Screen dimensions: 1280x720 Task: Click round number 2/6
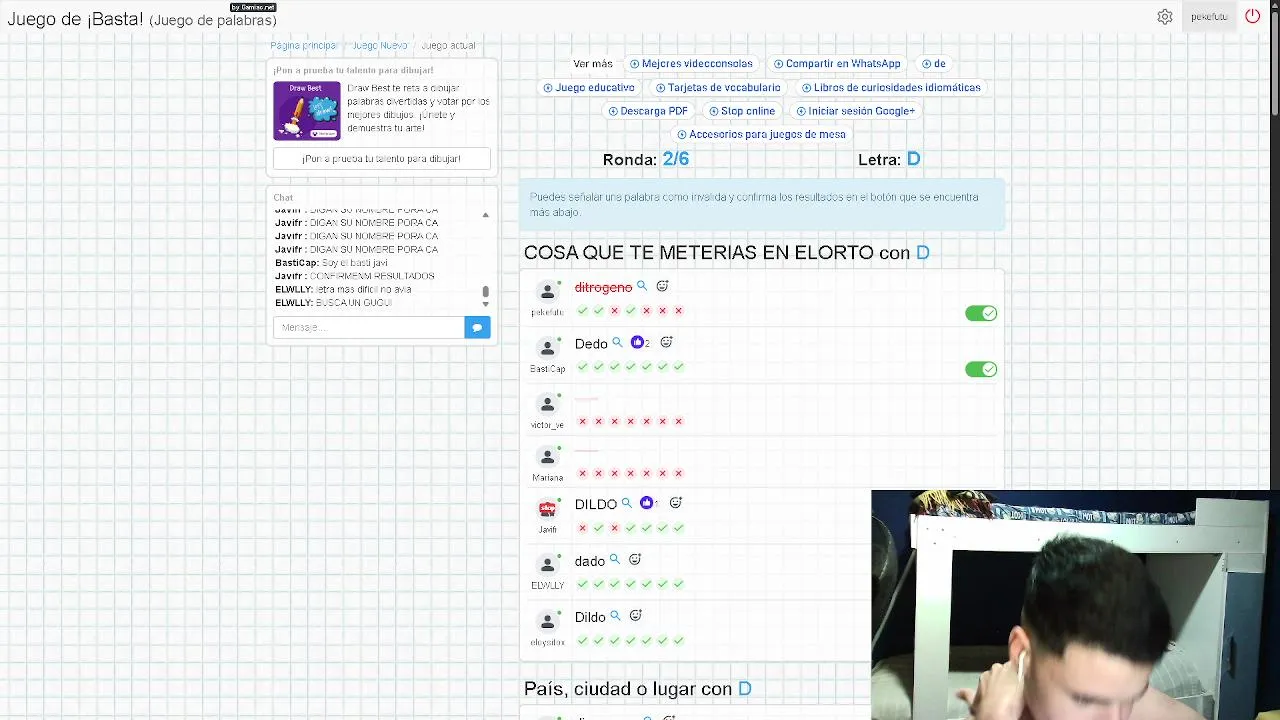pos(676,159)
